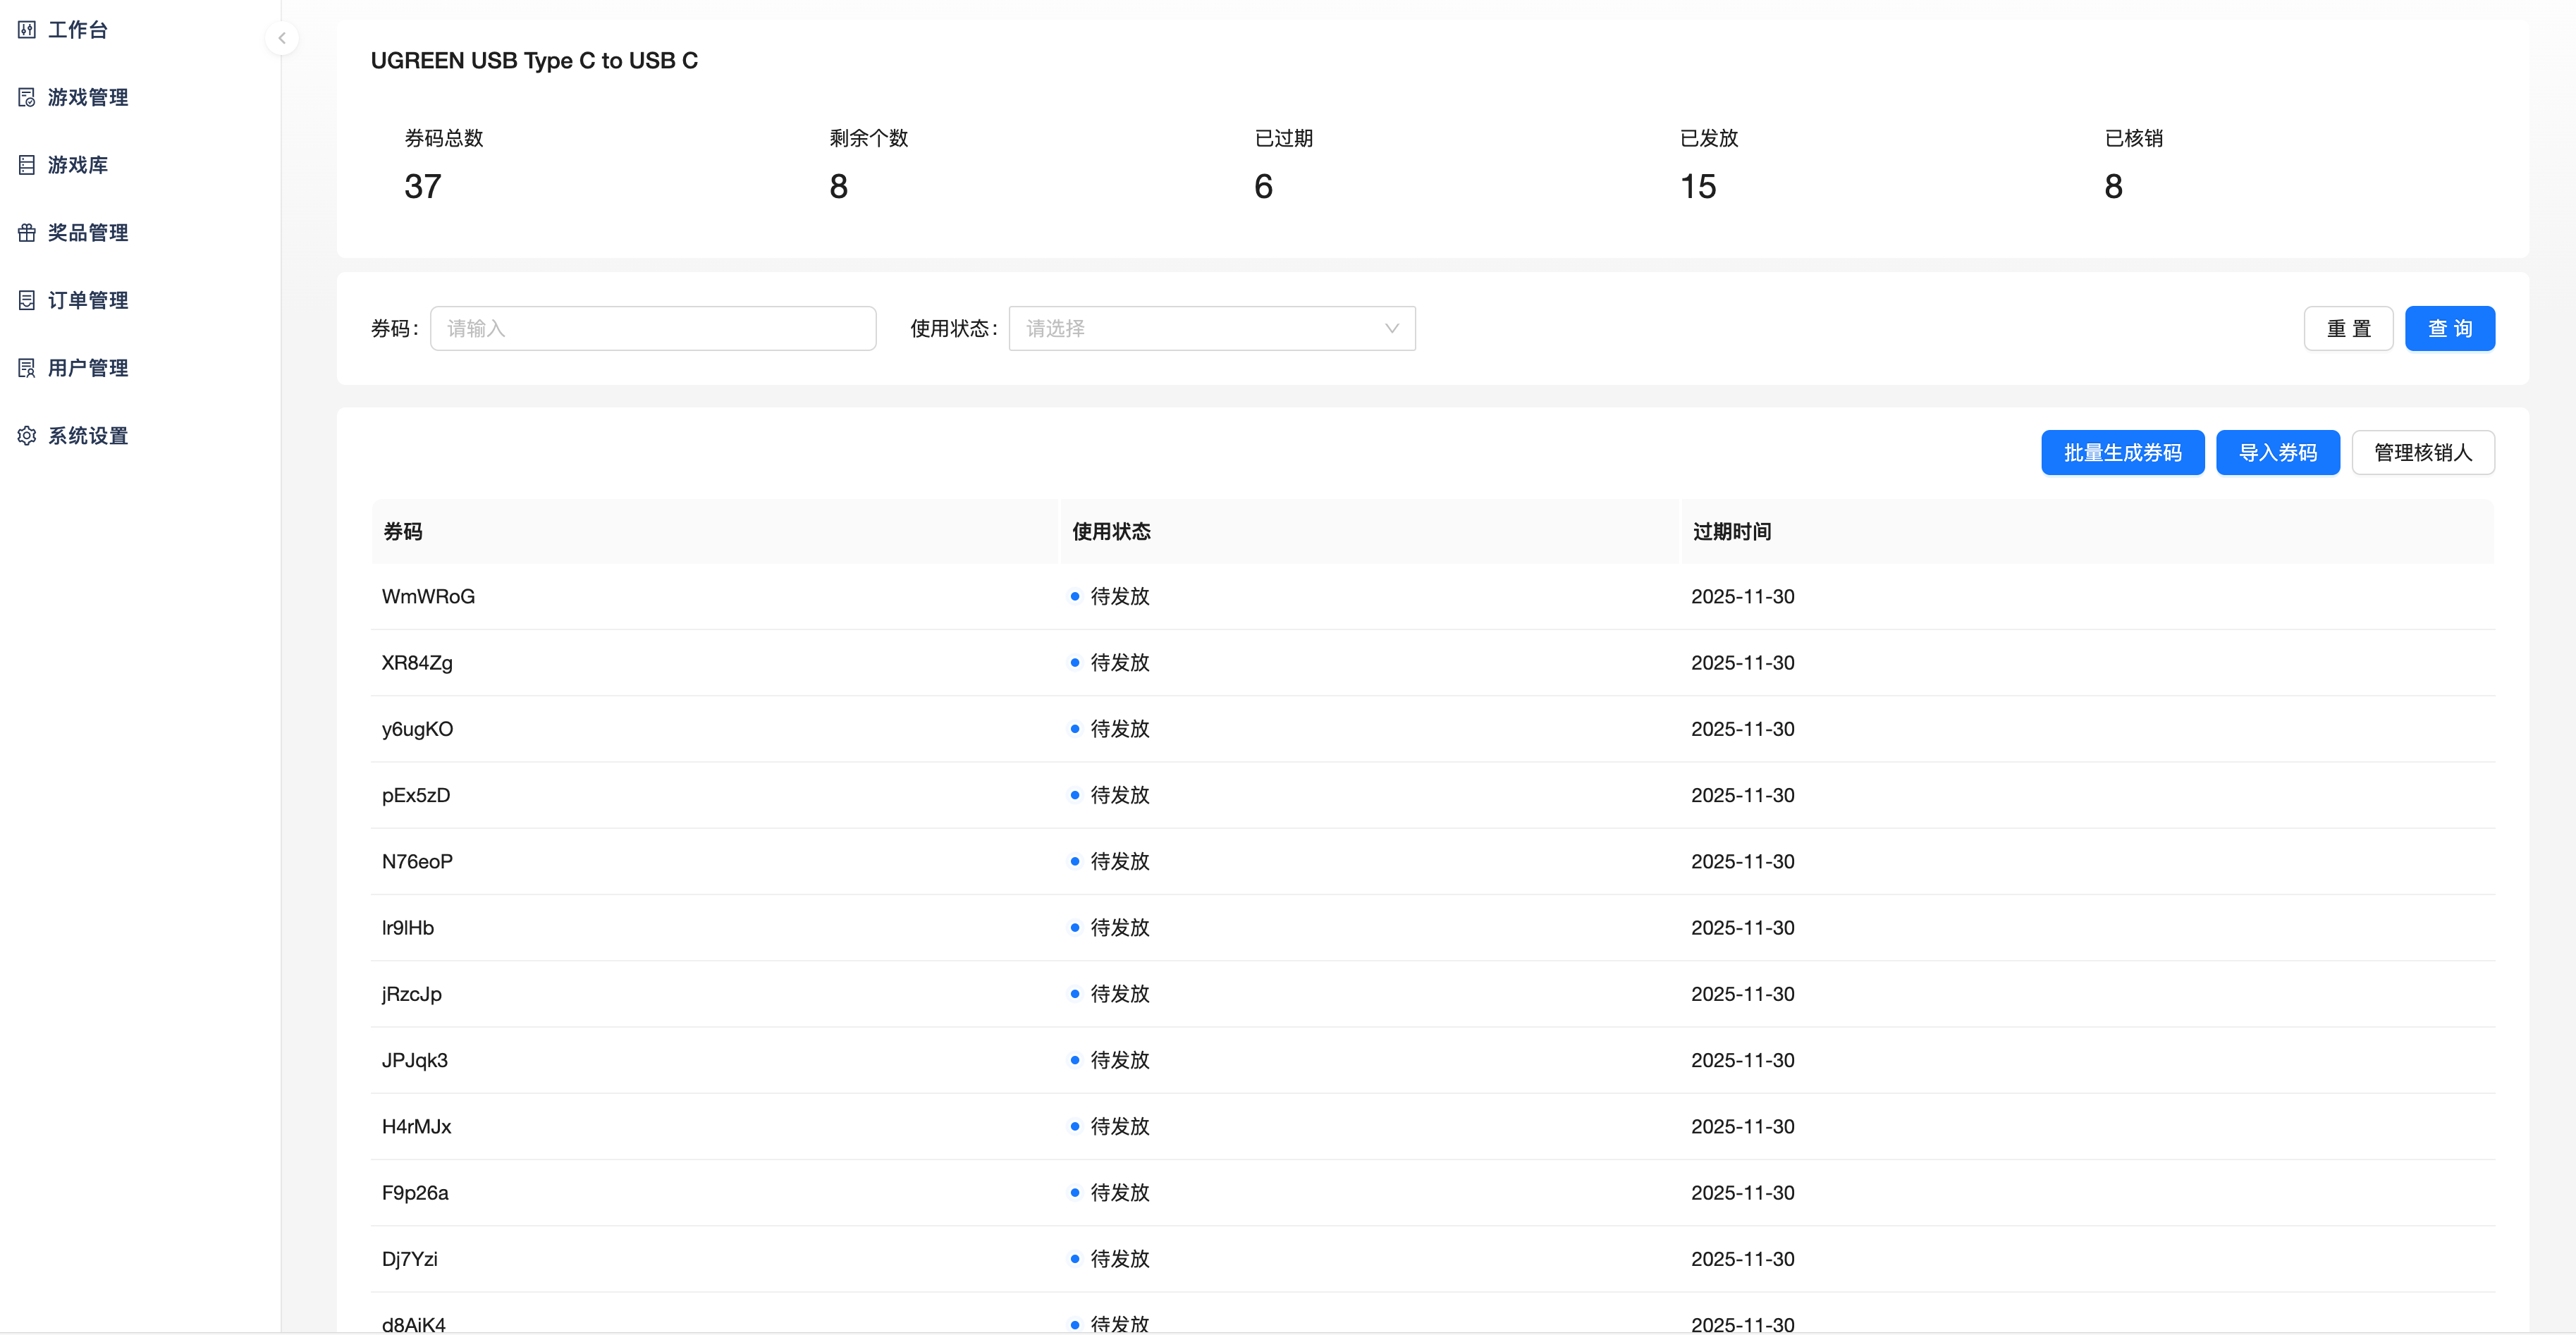Viewport: 2576px width, 1335px height.
Task: Click the expiry date in XR84Zg row
Action: pos(1742,663)
